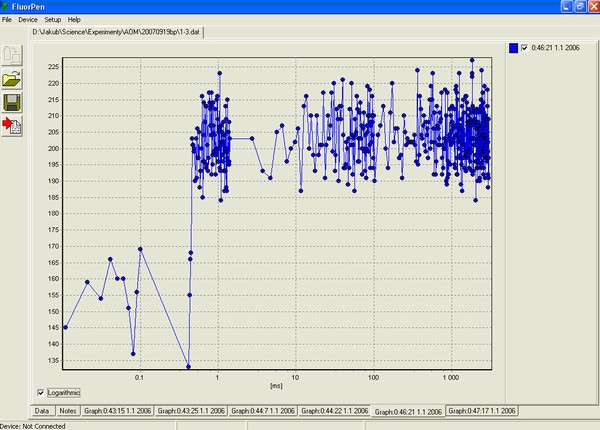Image resolution: width=600 pixels, height=430 pixels.
Task: Uncheck the 0:46:21 1.1 2006 series checkbox
Action: (524, 48)
